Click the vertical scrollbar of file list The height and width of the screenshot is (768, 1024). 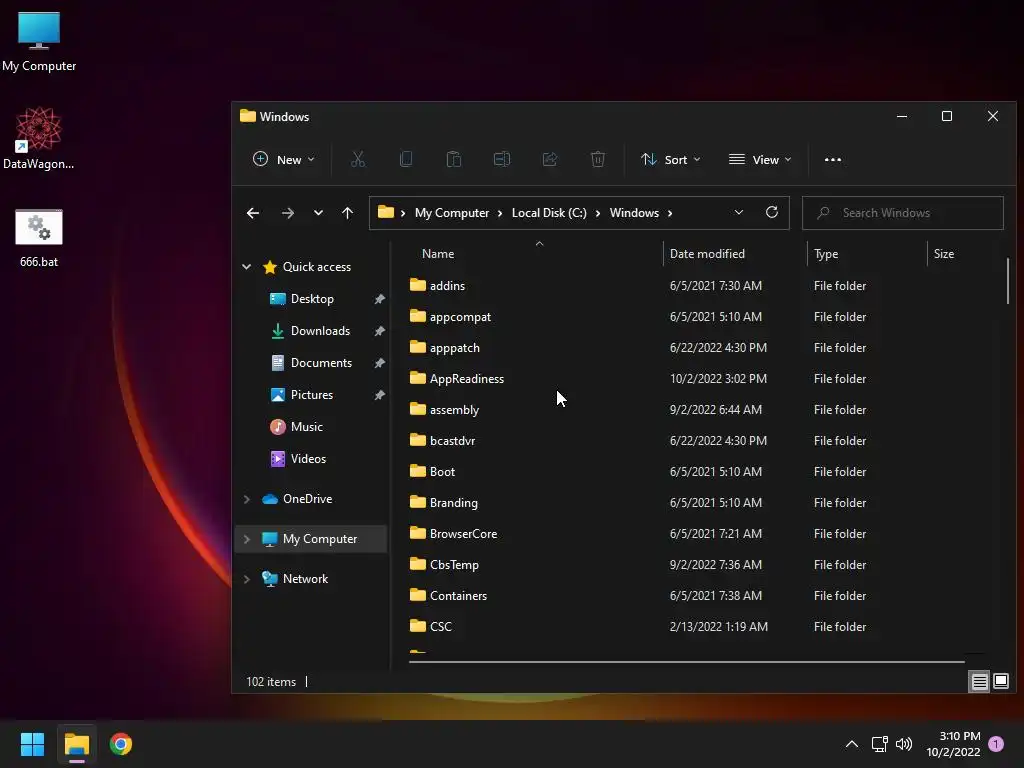point(1008,281)
